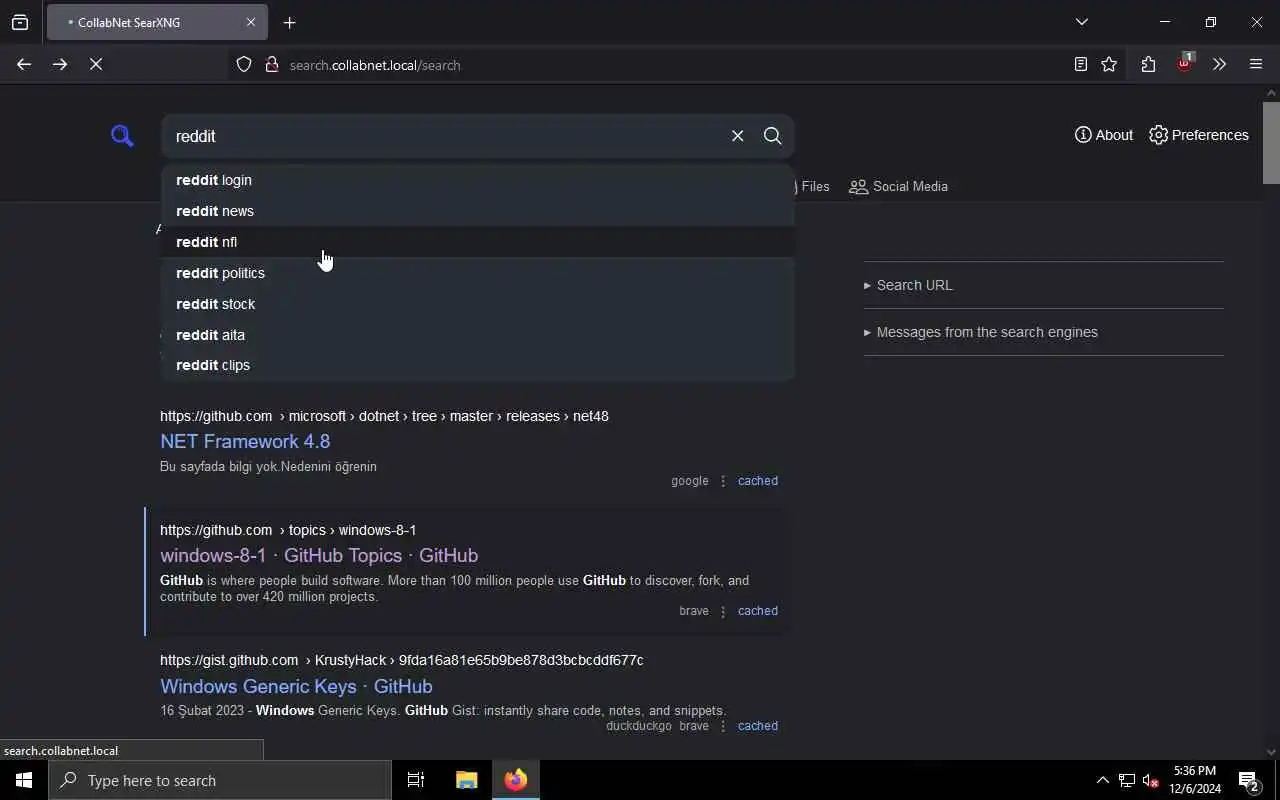
Task: Open a new tab with plus button
Action: (x=289, y=22)
